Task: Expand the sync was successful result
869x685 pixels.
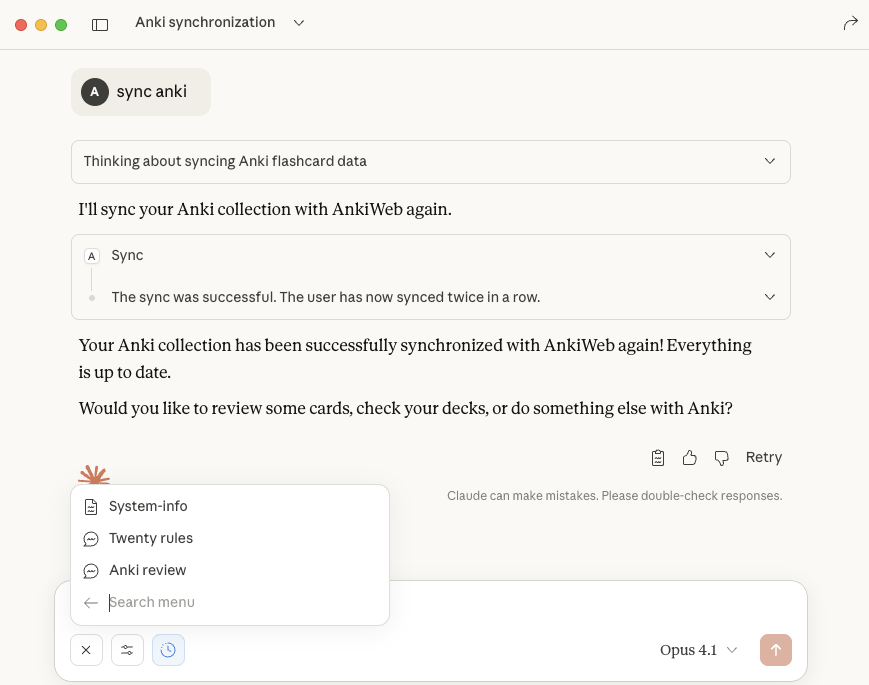Action: 769,297
